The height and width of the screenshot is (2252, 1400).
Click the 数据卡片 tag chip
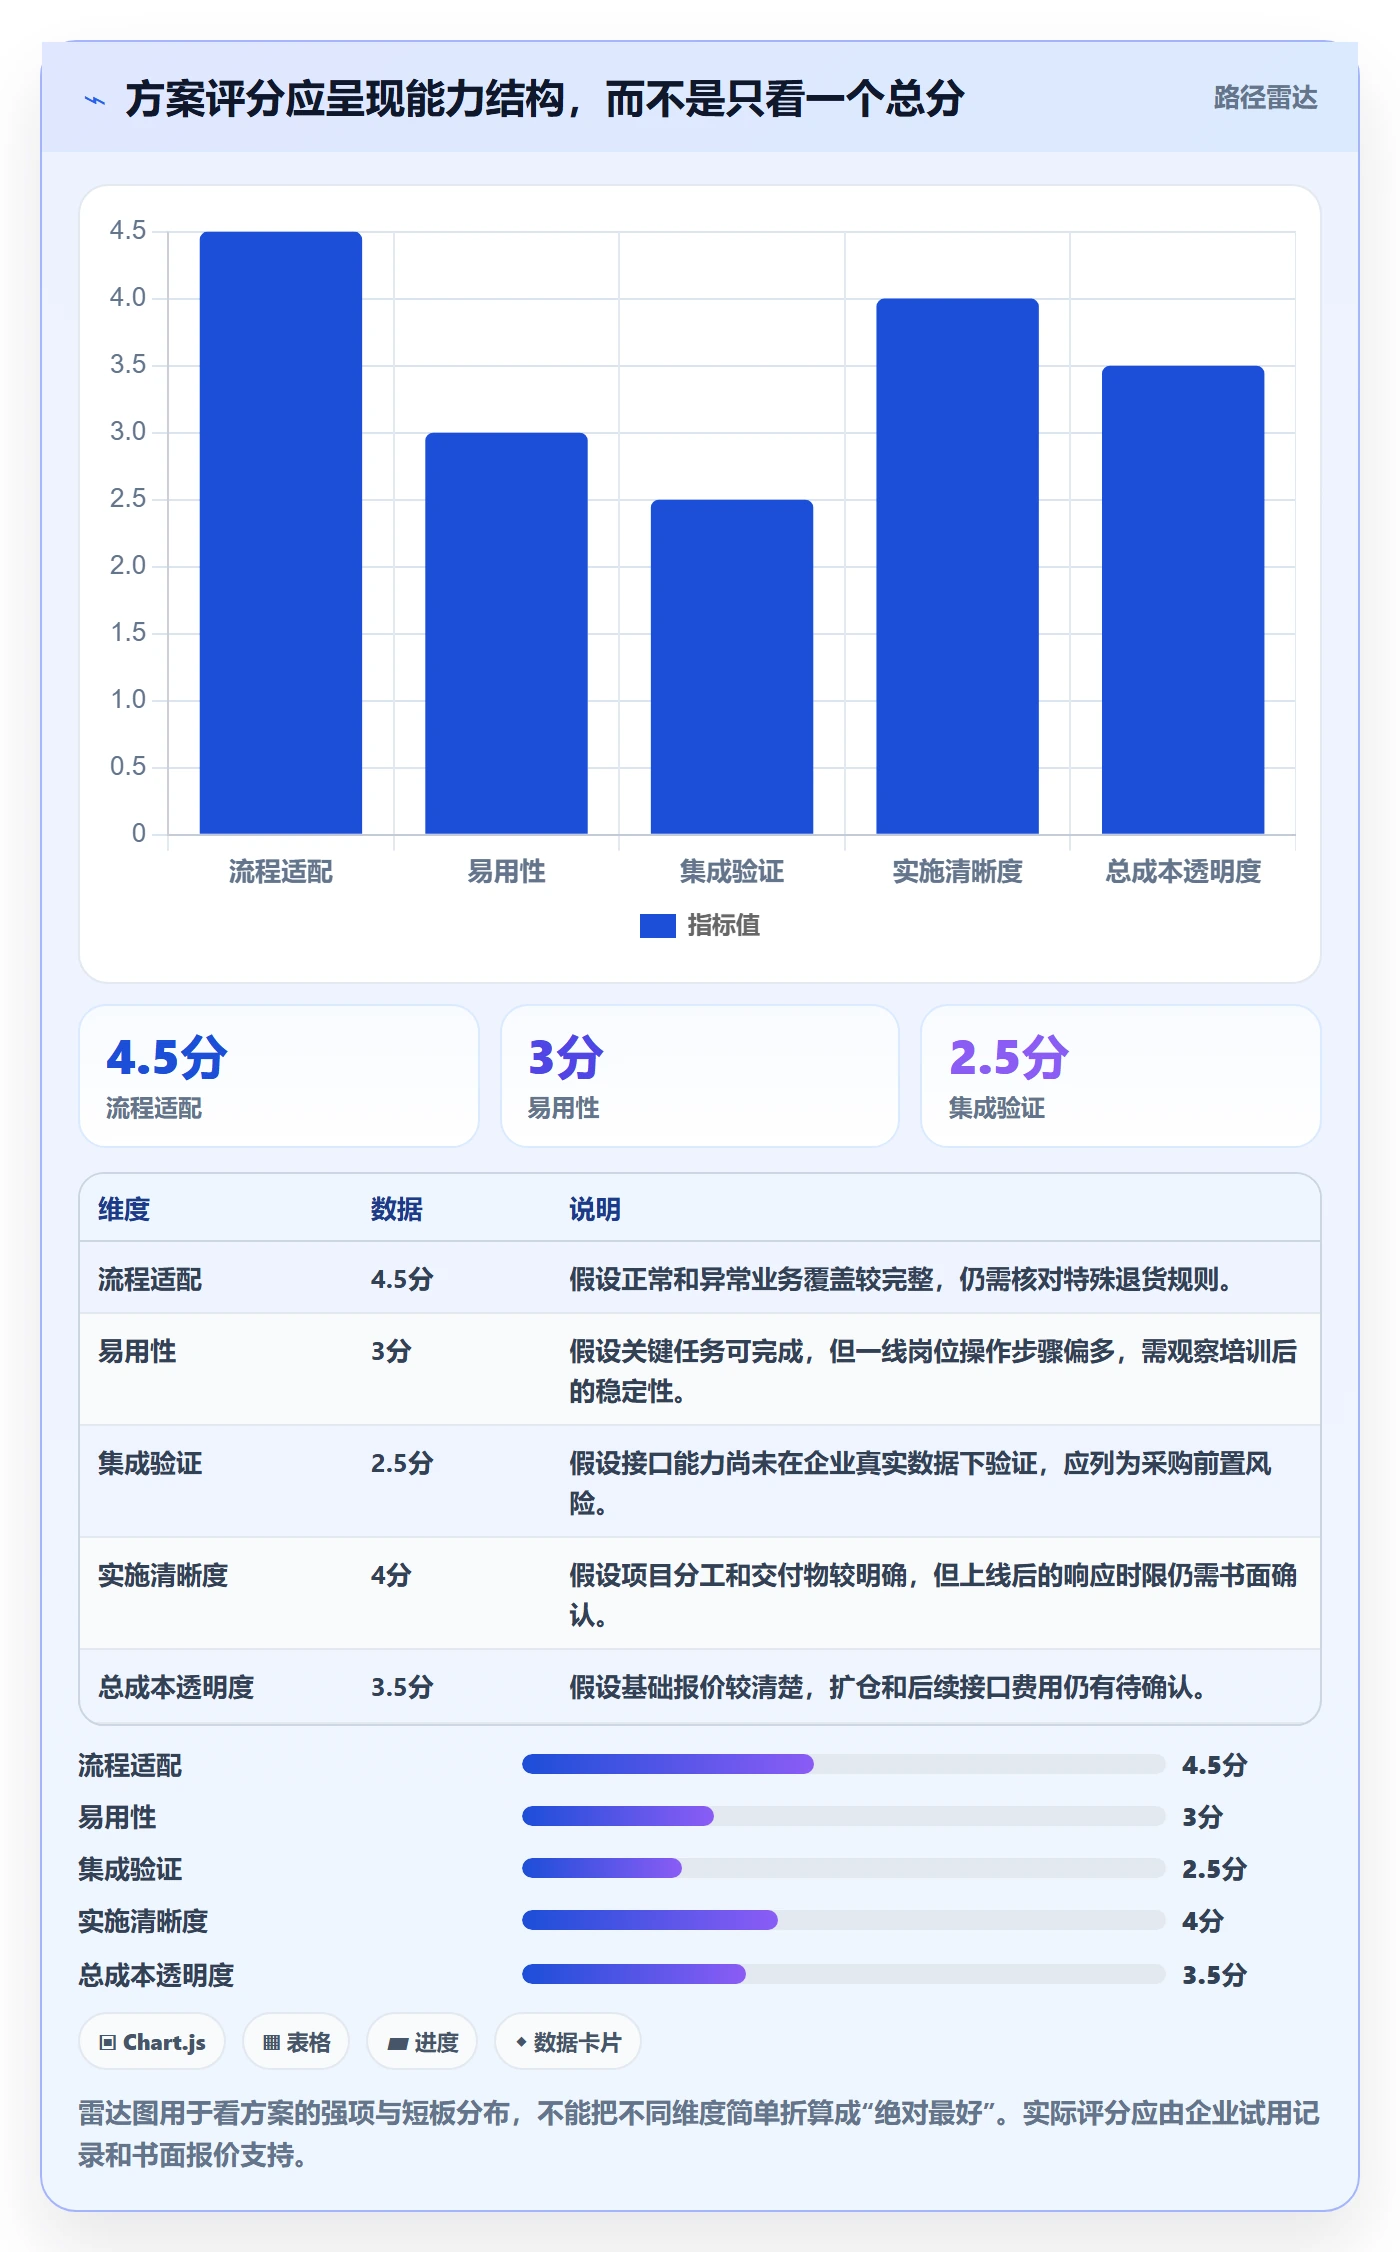(x=568, y=2042)
